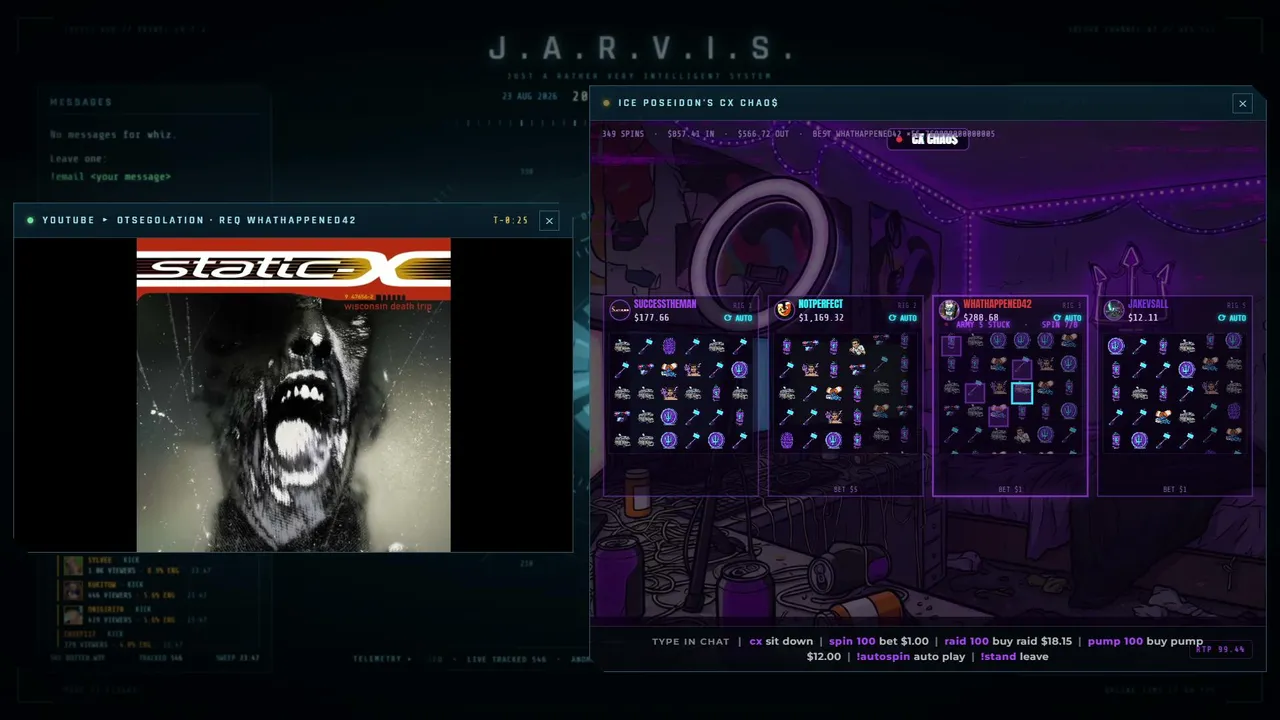
Task: Close the Ice Poseidon's CX Chaos panel
Action: pos(1242,103)
